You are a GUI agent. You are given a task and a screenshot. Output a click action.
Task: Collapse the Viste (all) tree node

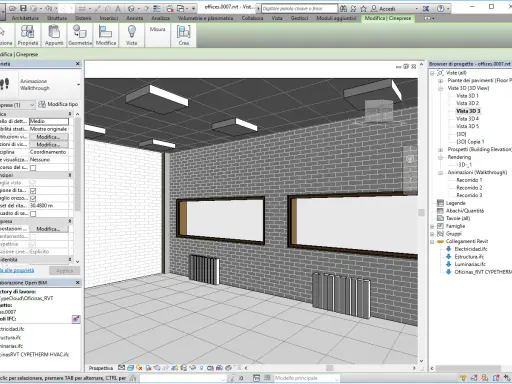[x=432, y=73]
